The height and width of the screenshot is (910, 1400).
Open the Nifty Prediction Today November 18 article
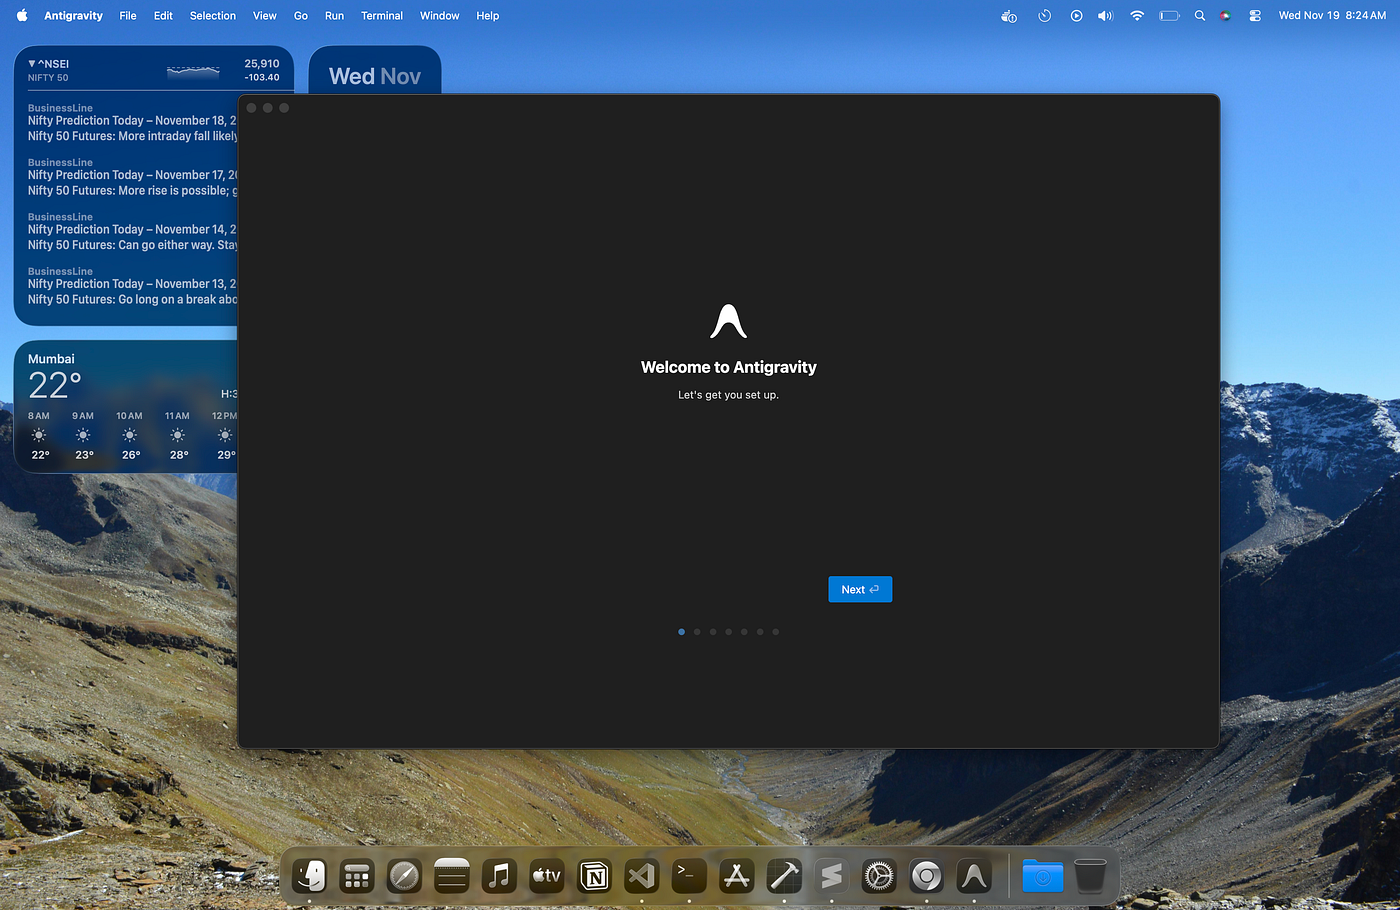click(x=132, y=122)
